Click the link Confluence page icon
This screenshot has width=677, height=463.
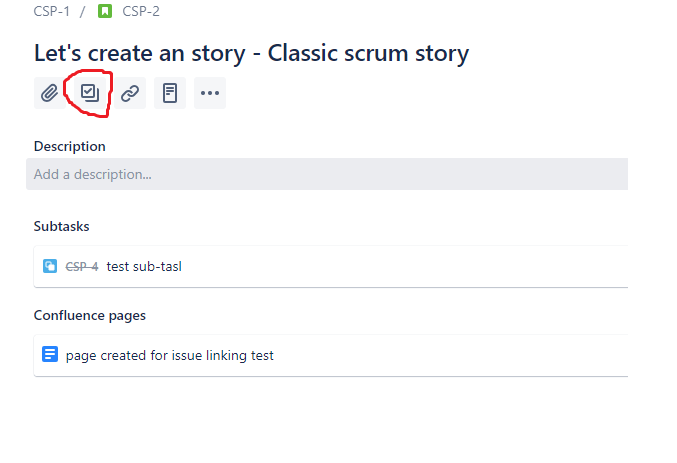[170, 93]
